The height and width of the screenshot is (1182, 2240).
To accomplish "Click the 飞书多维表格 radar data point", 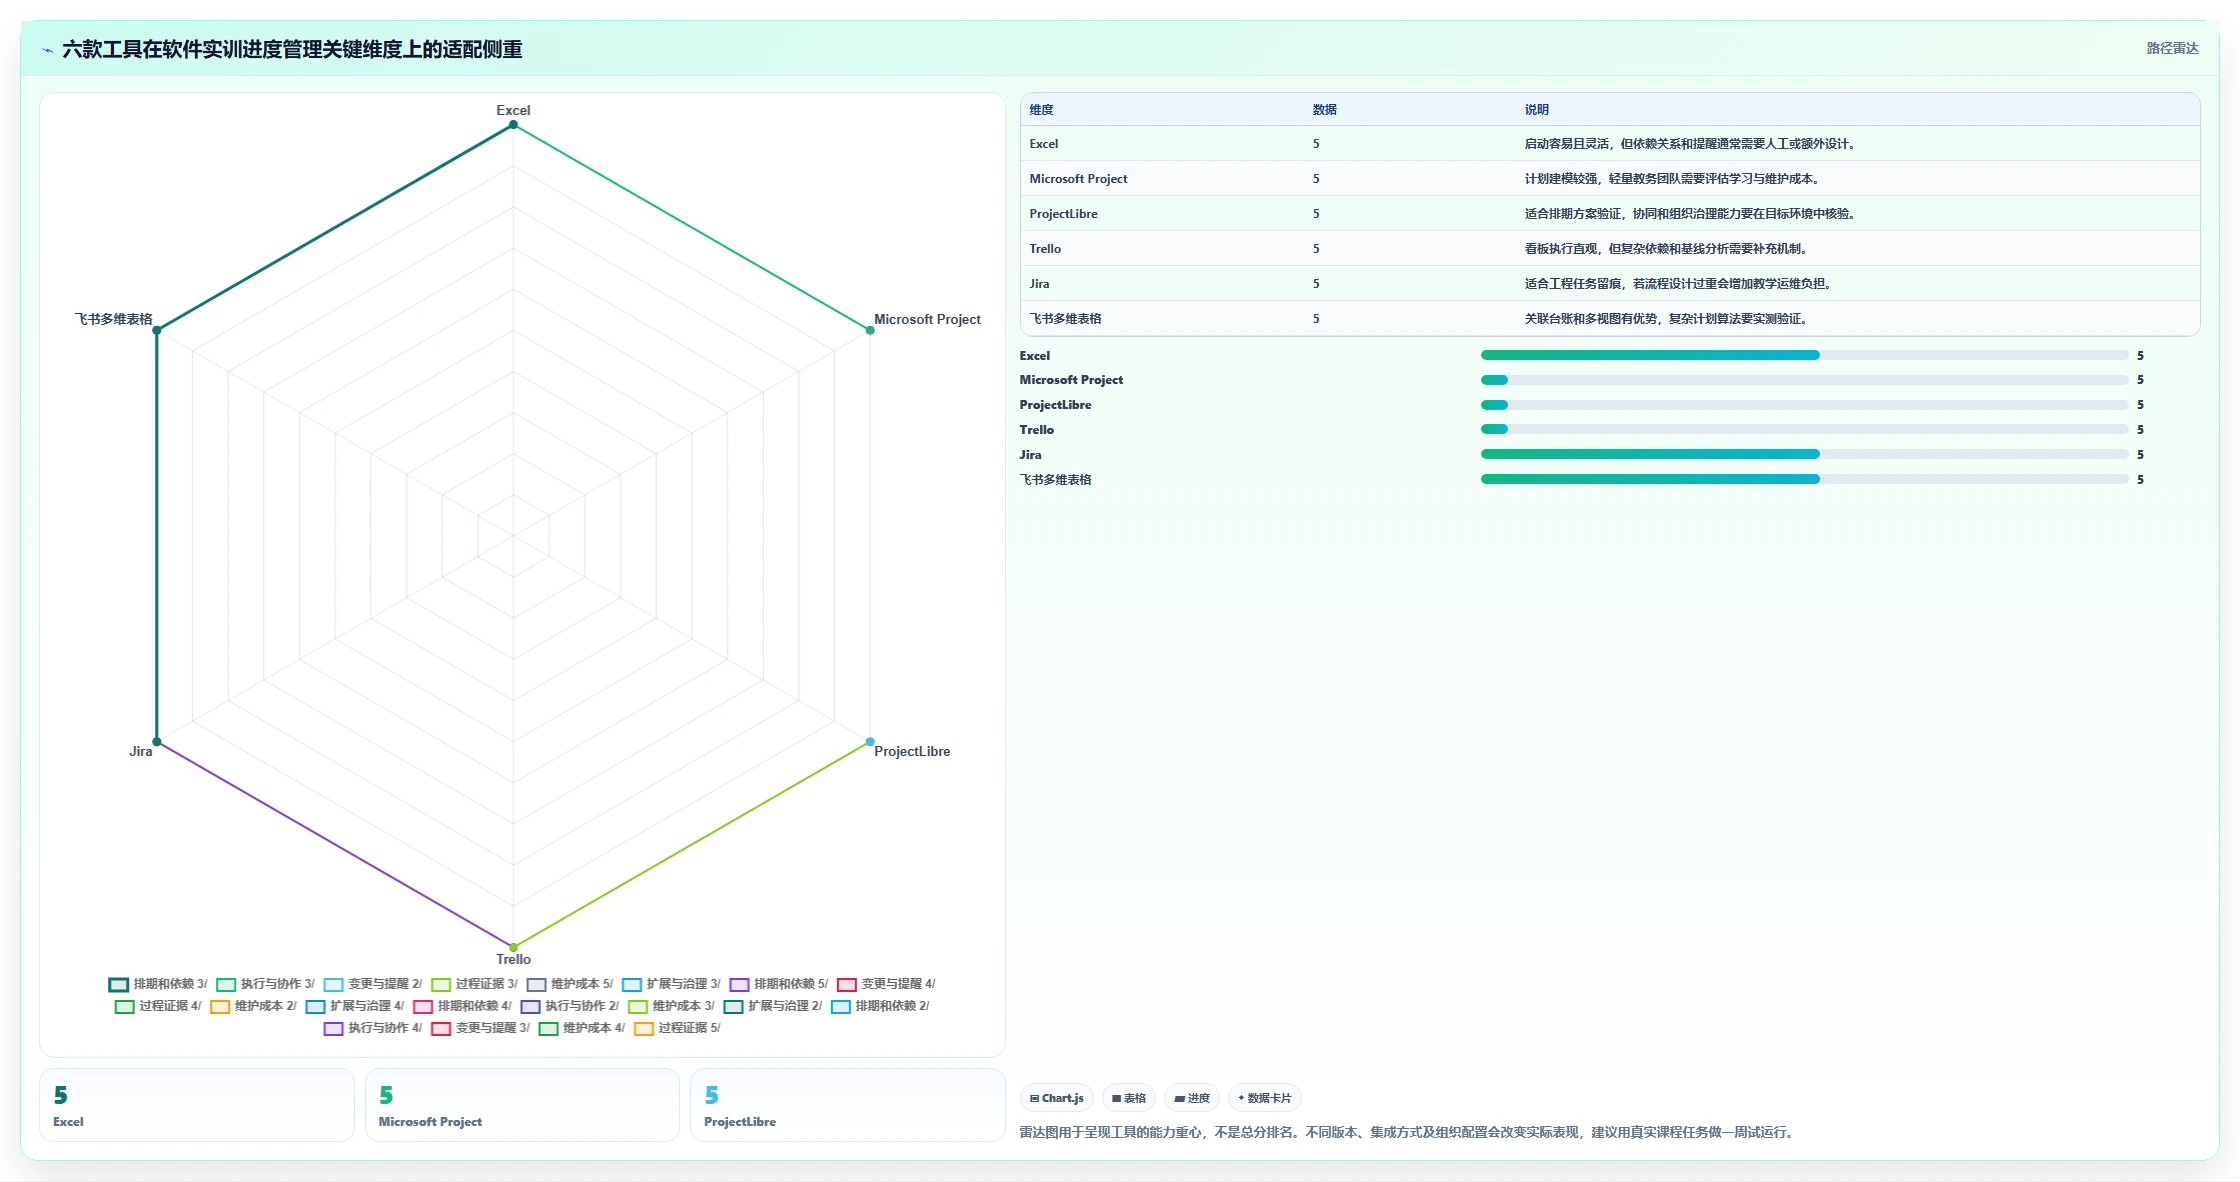I will point(157,330).
